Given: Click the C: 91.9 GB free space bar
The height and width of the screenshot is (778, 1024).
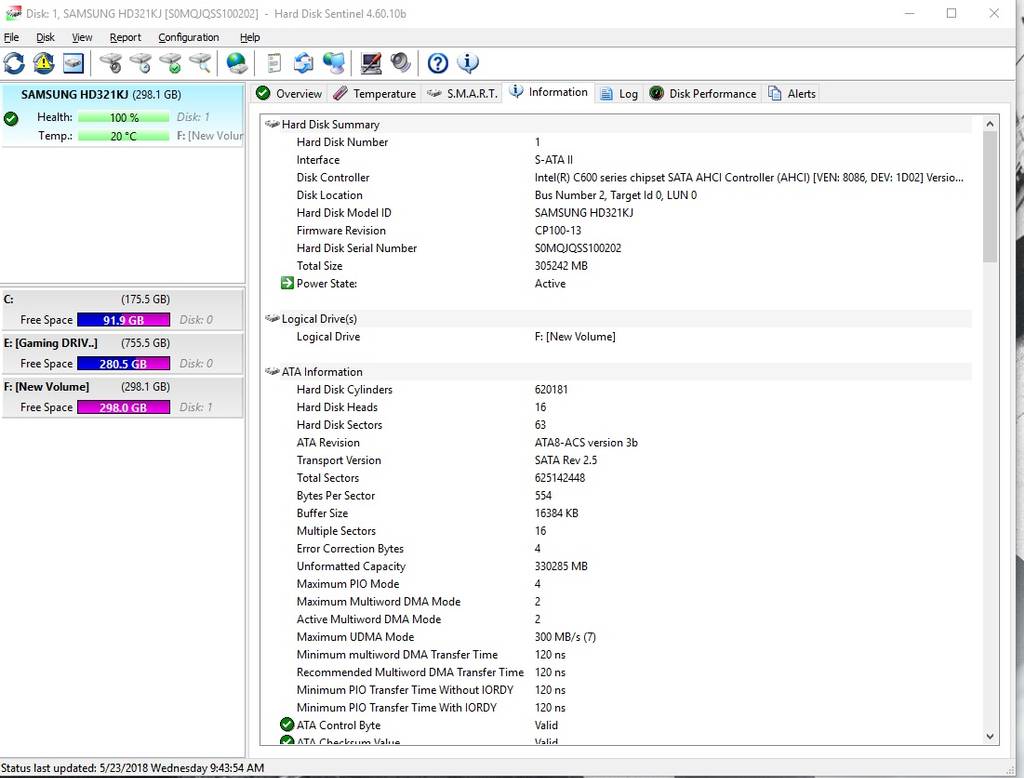Looking at the screenshot, I should coord(123,320).
